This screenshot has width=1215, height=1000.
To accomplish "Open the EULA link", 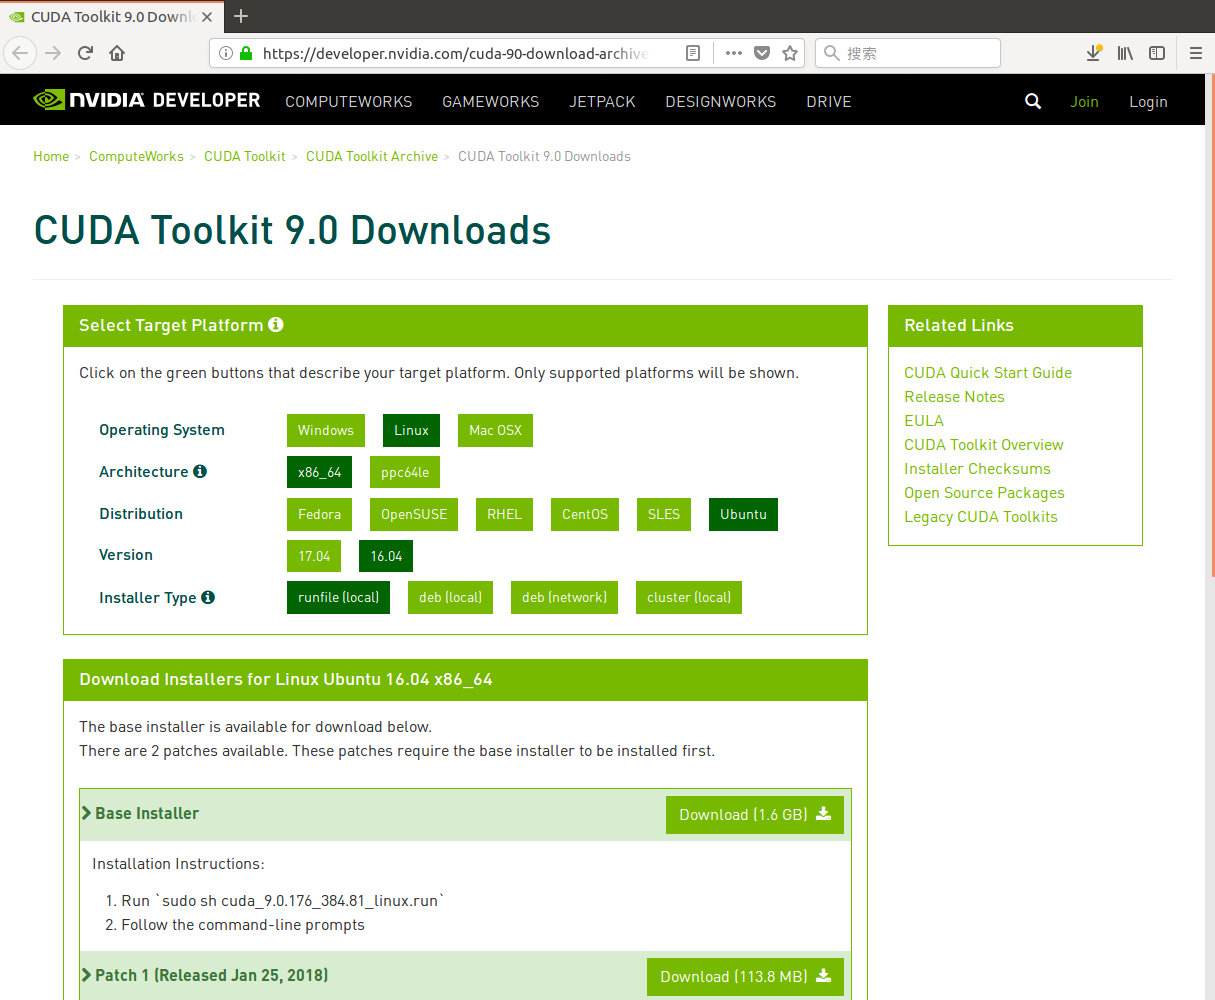I will click(x=924, y=420).
